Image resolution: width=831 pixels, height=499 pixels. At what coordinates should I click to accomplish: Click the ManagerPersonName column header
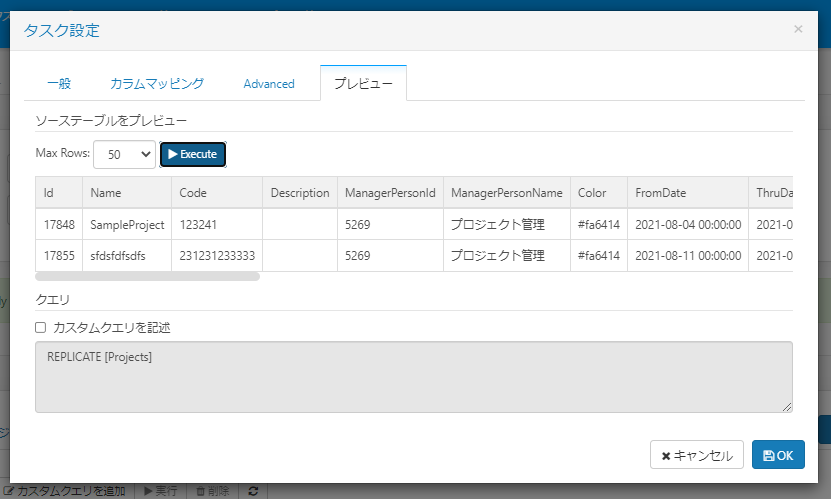[507, 193]
